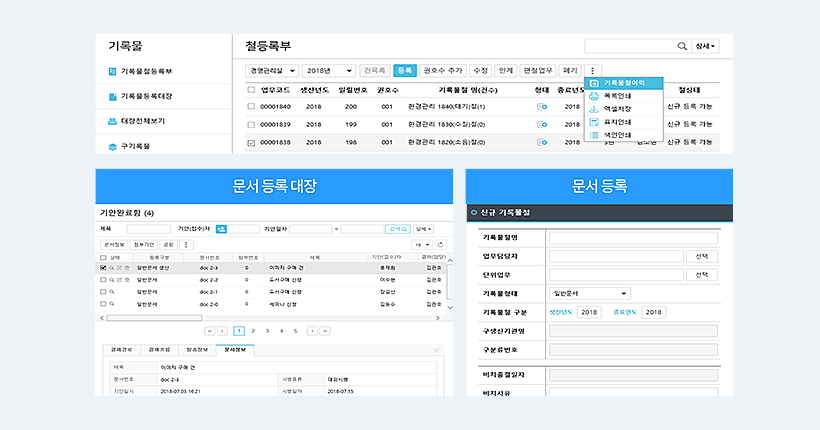Click into the 철등록부 search field
820x430 pixels.
pos(630,46)
